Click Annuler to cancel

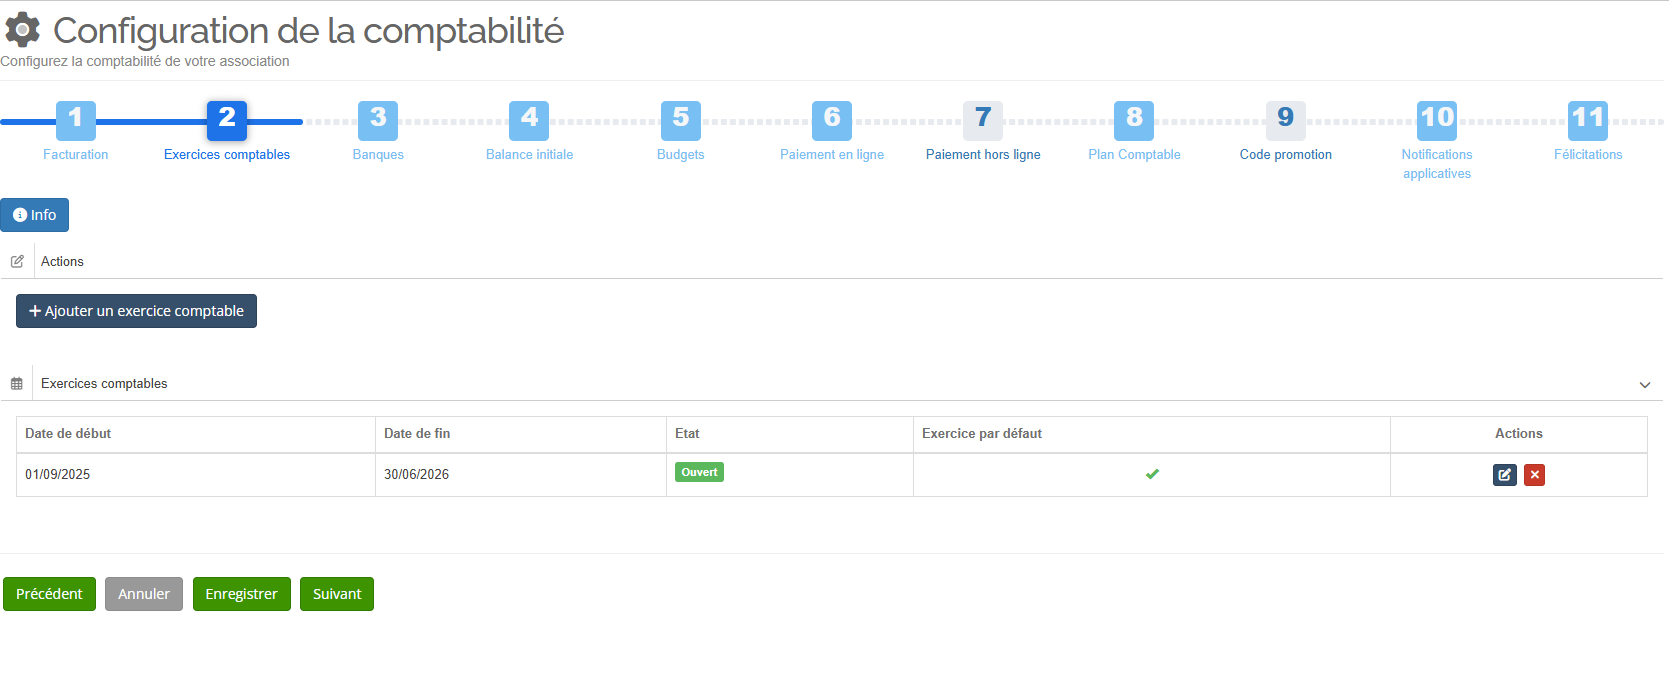click(x=144, y=594)
